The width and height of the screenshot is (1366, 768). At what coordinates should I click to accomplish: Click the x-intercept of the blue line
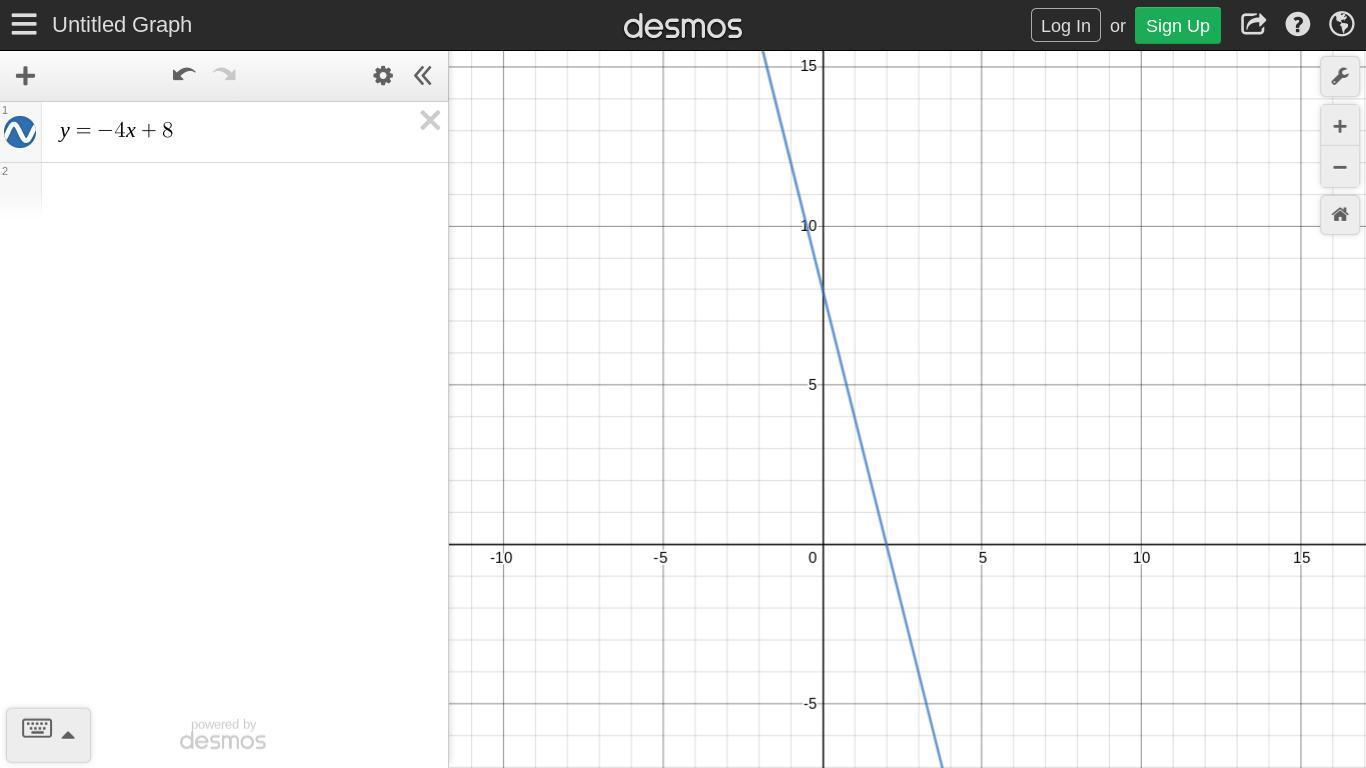(887, 545)
